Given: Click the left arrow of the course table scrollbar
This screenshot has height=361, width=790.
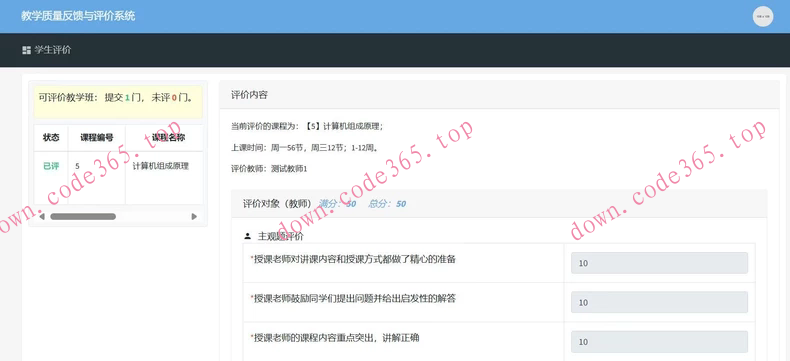Looking at the screenshot, I should (42, 216).
